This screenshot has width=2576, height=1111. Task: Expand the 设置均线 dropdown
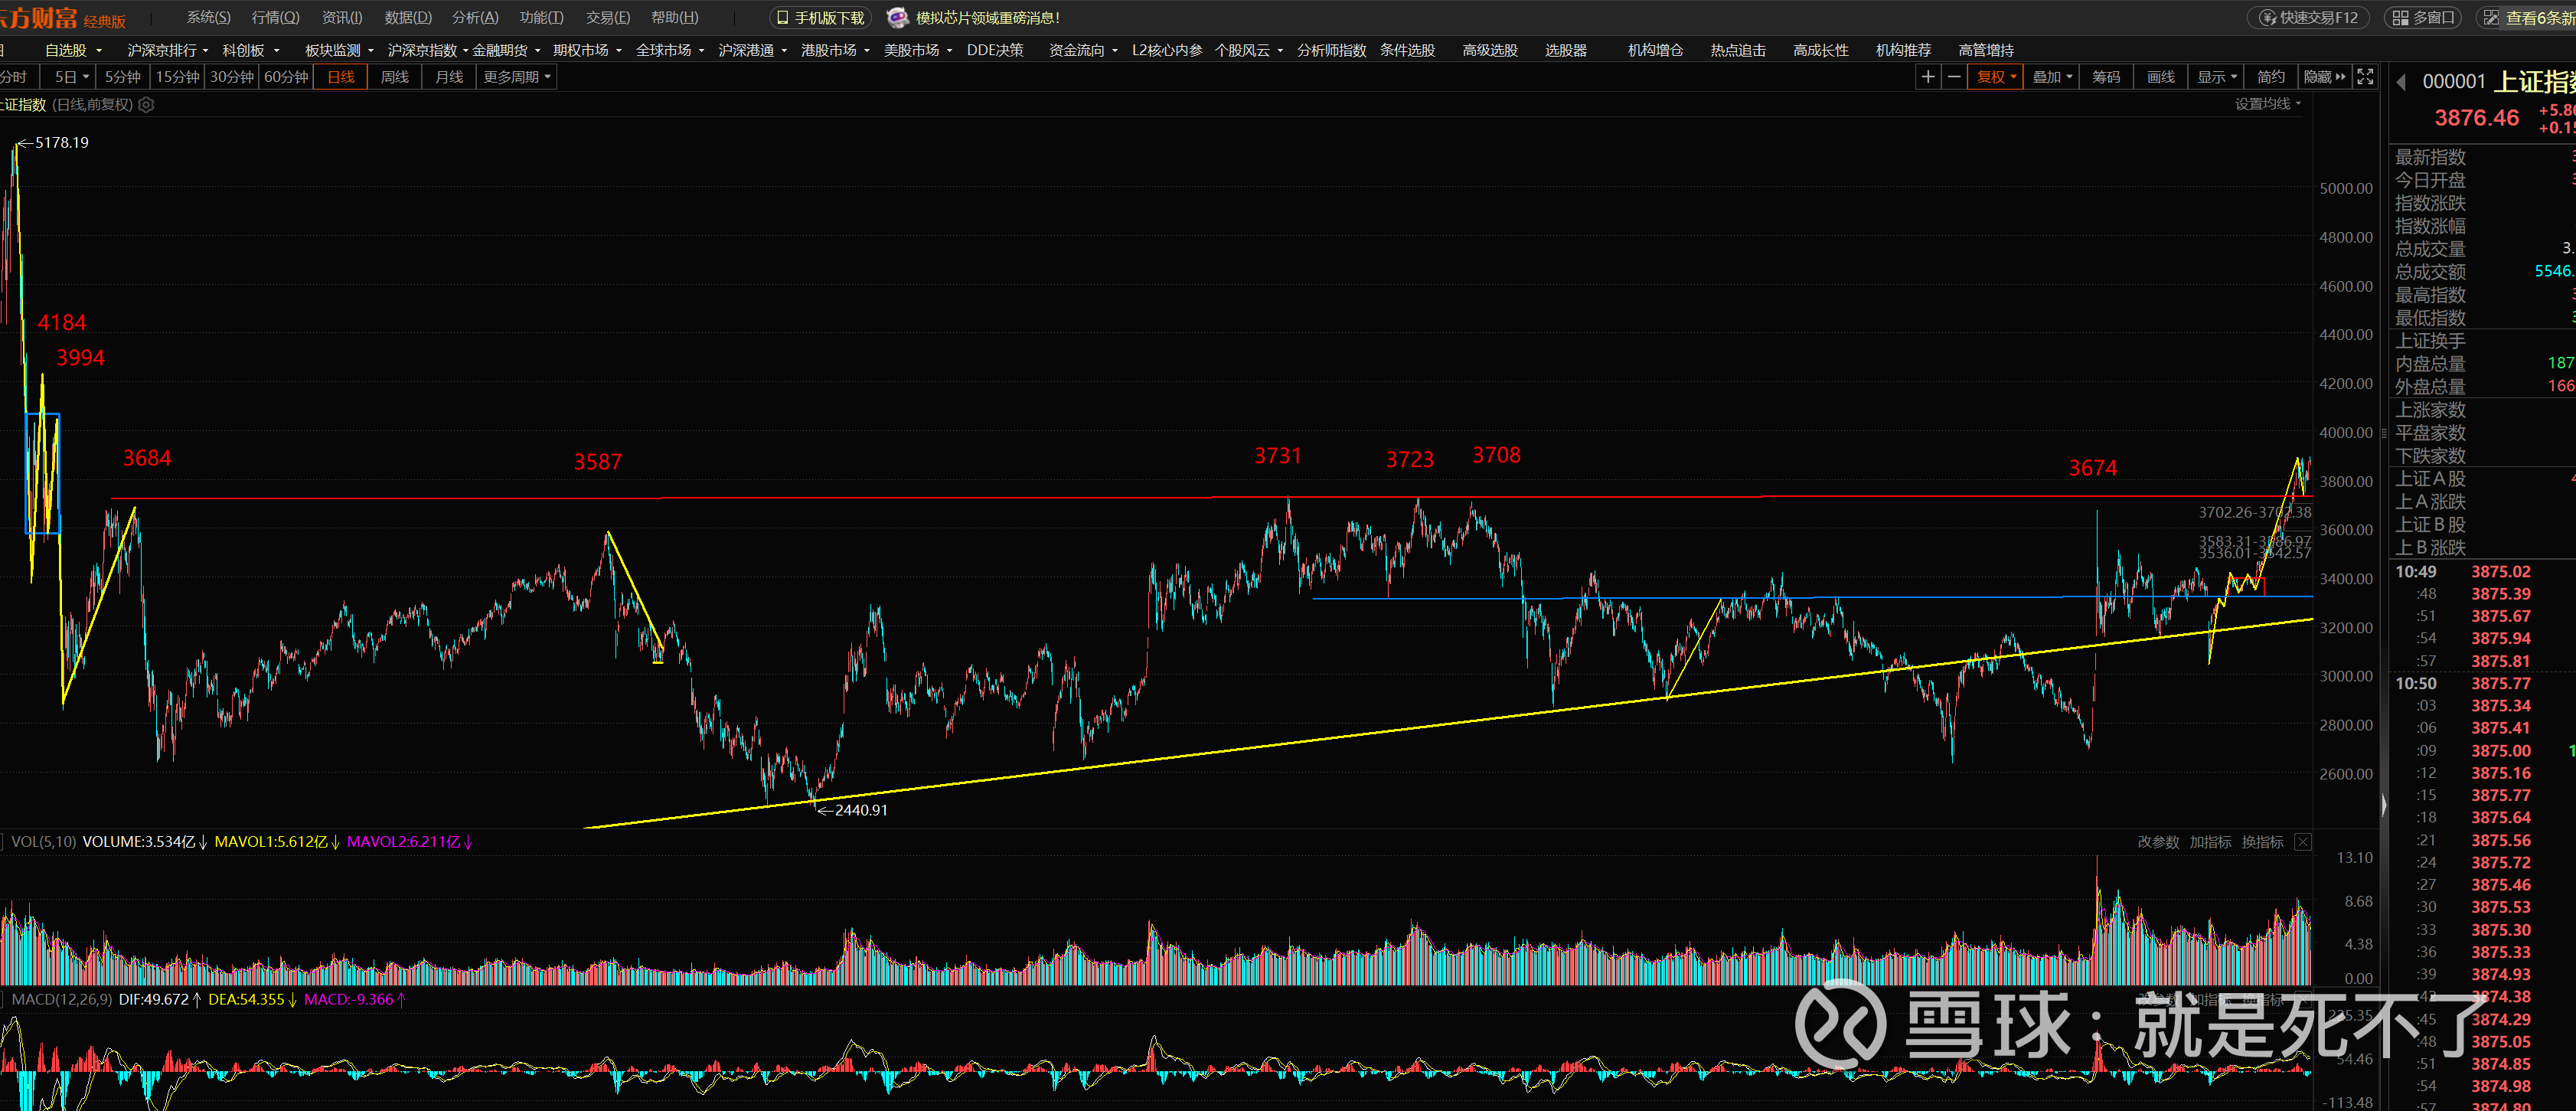[2267, 104]
